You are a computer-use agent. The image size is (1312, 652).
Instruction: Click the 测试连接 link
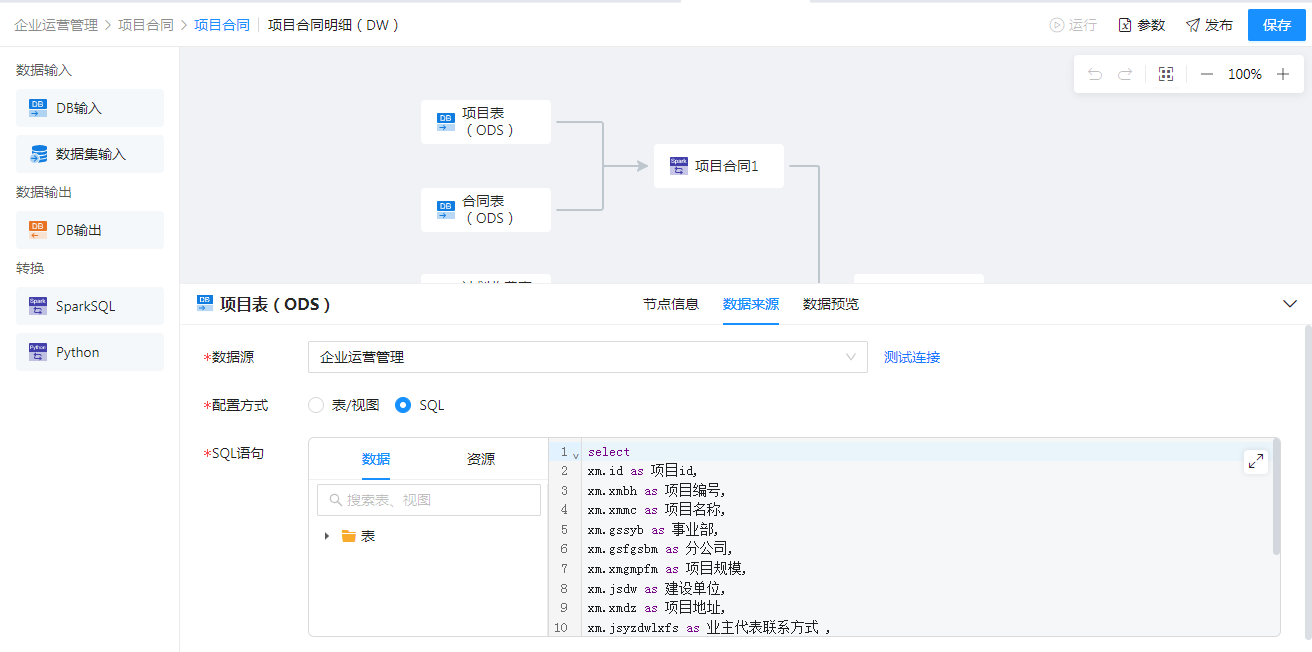pos(912,357)
